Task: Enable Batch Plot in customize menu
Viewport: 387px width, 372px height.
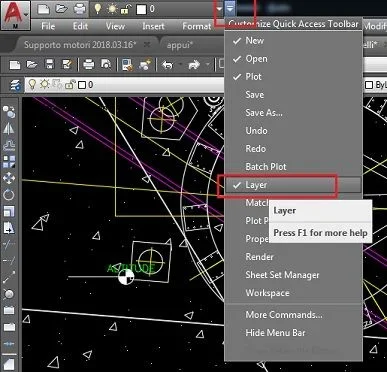Action: tap(293, 167)
